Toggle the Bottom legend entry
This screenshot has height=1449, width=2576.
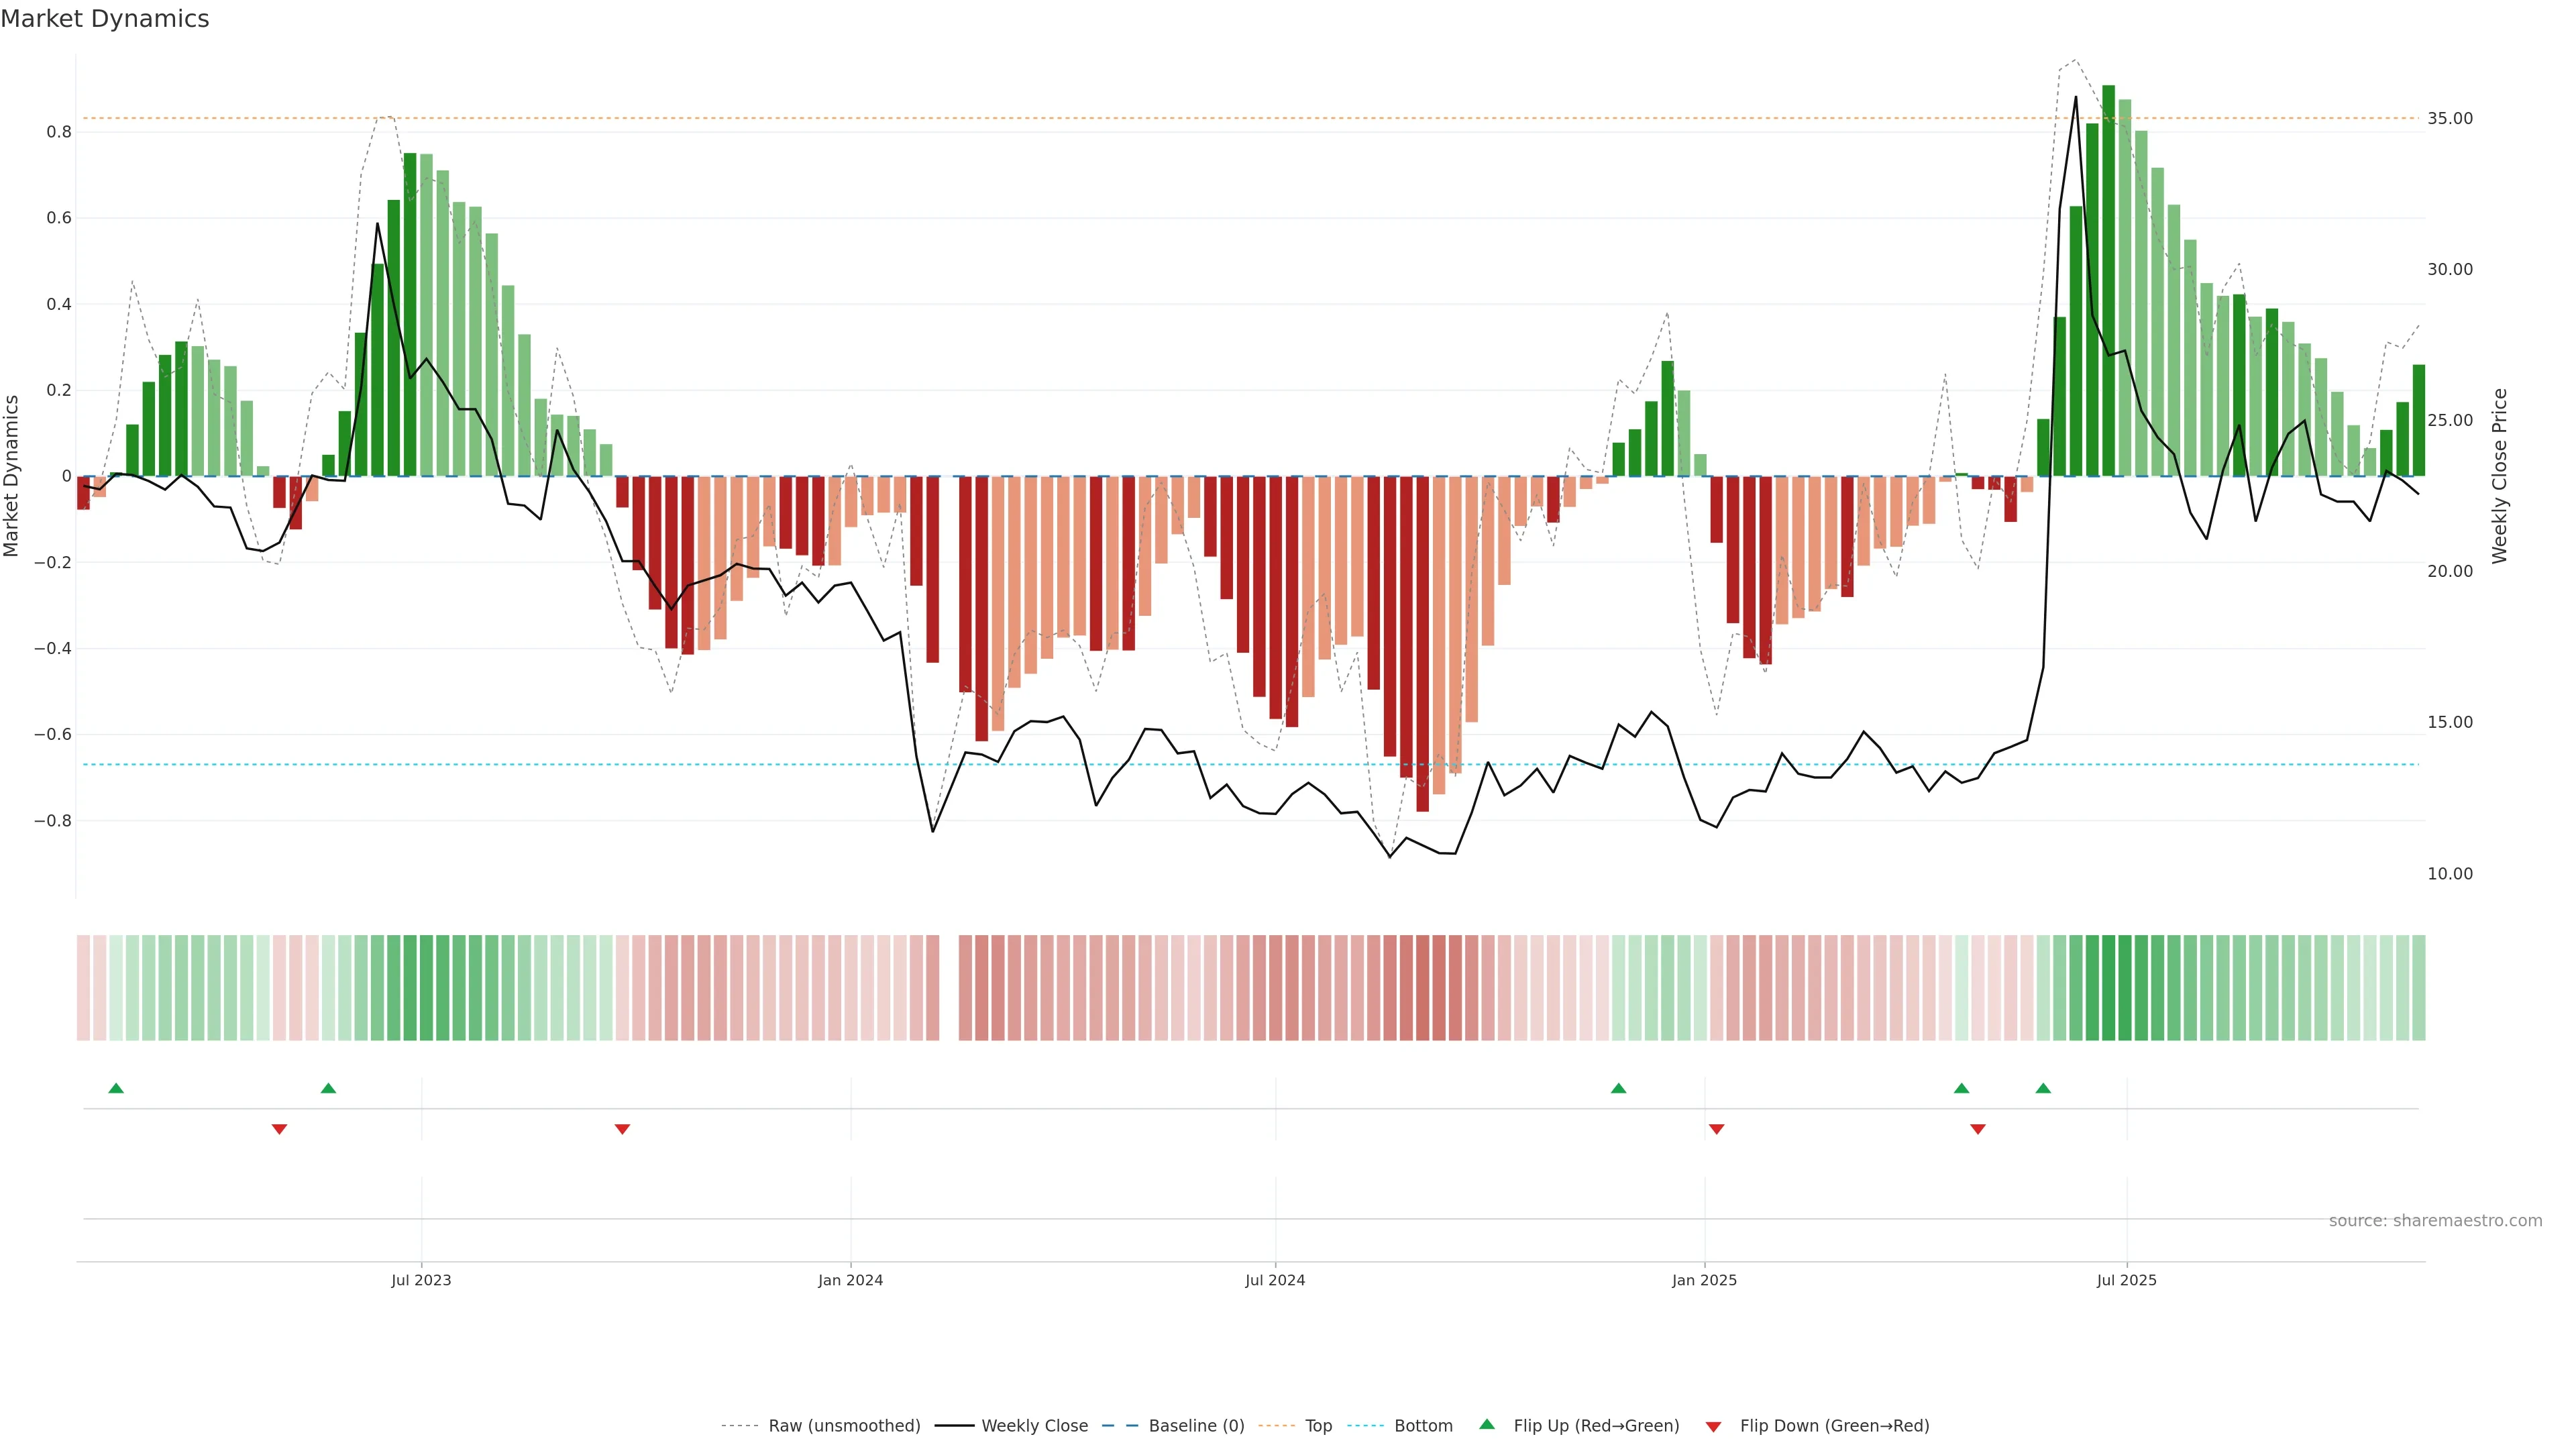coord(1423,1426)
